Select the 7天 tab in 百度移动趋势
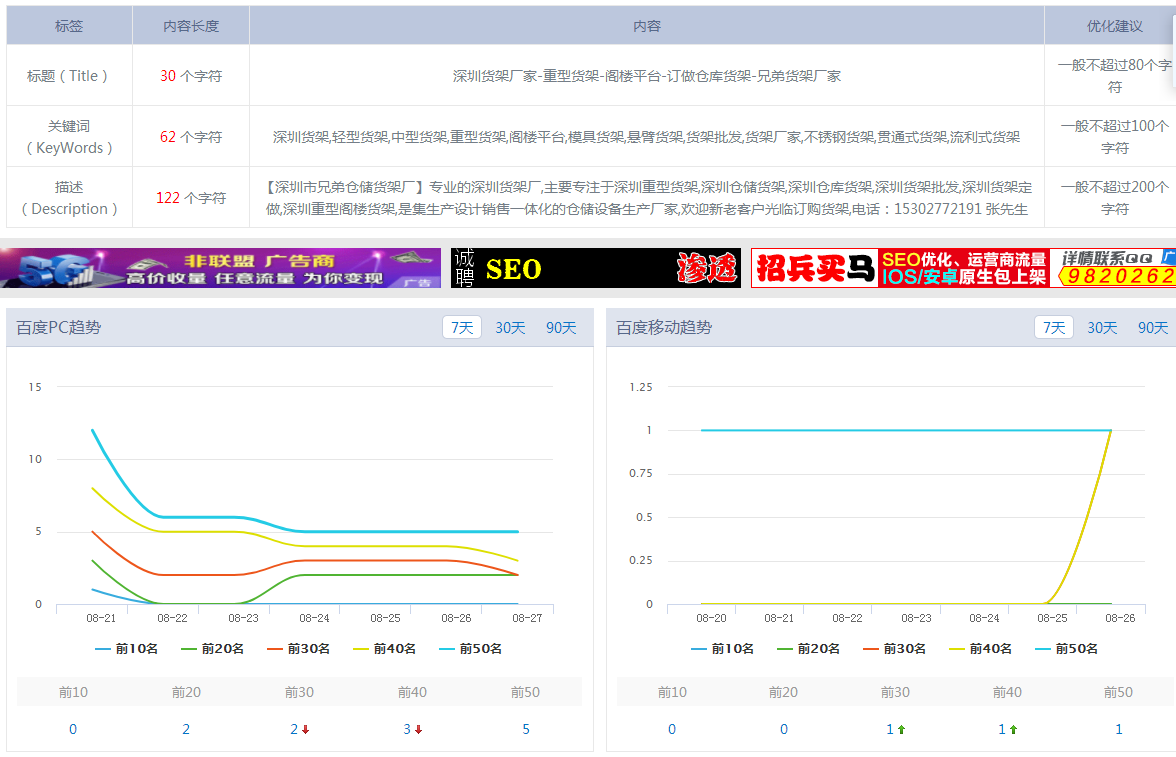 [x=1054, y=328]
